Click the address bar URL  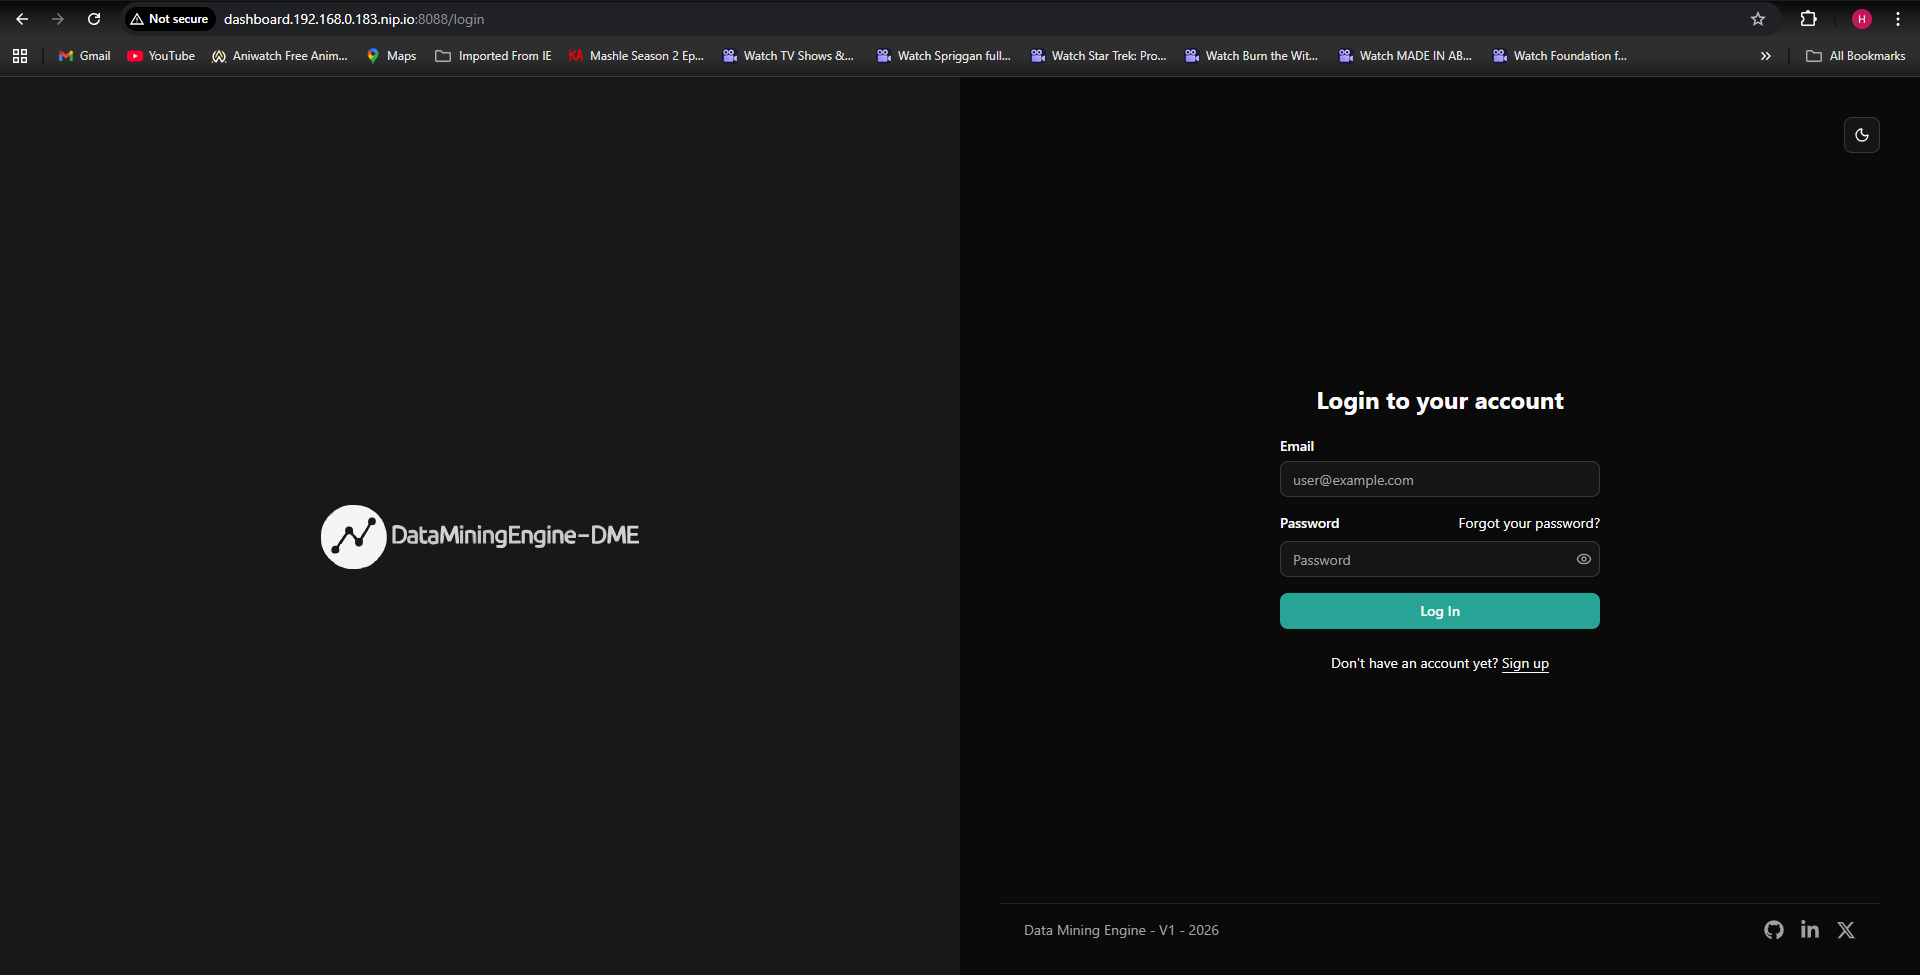pos(354,19)
